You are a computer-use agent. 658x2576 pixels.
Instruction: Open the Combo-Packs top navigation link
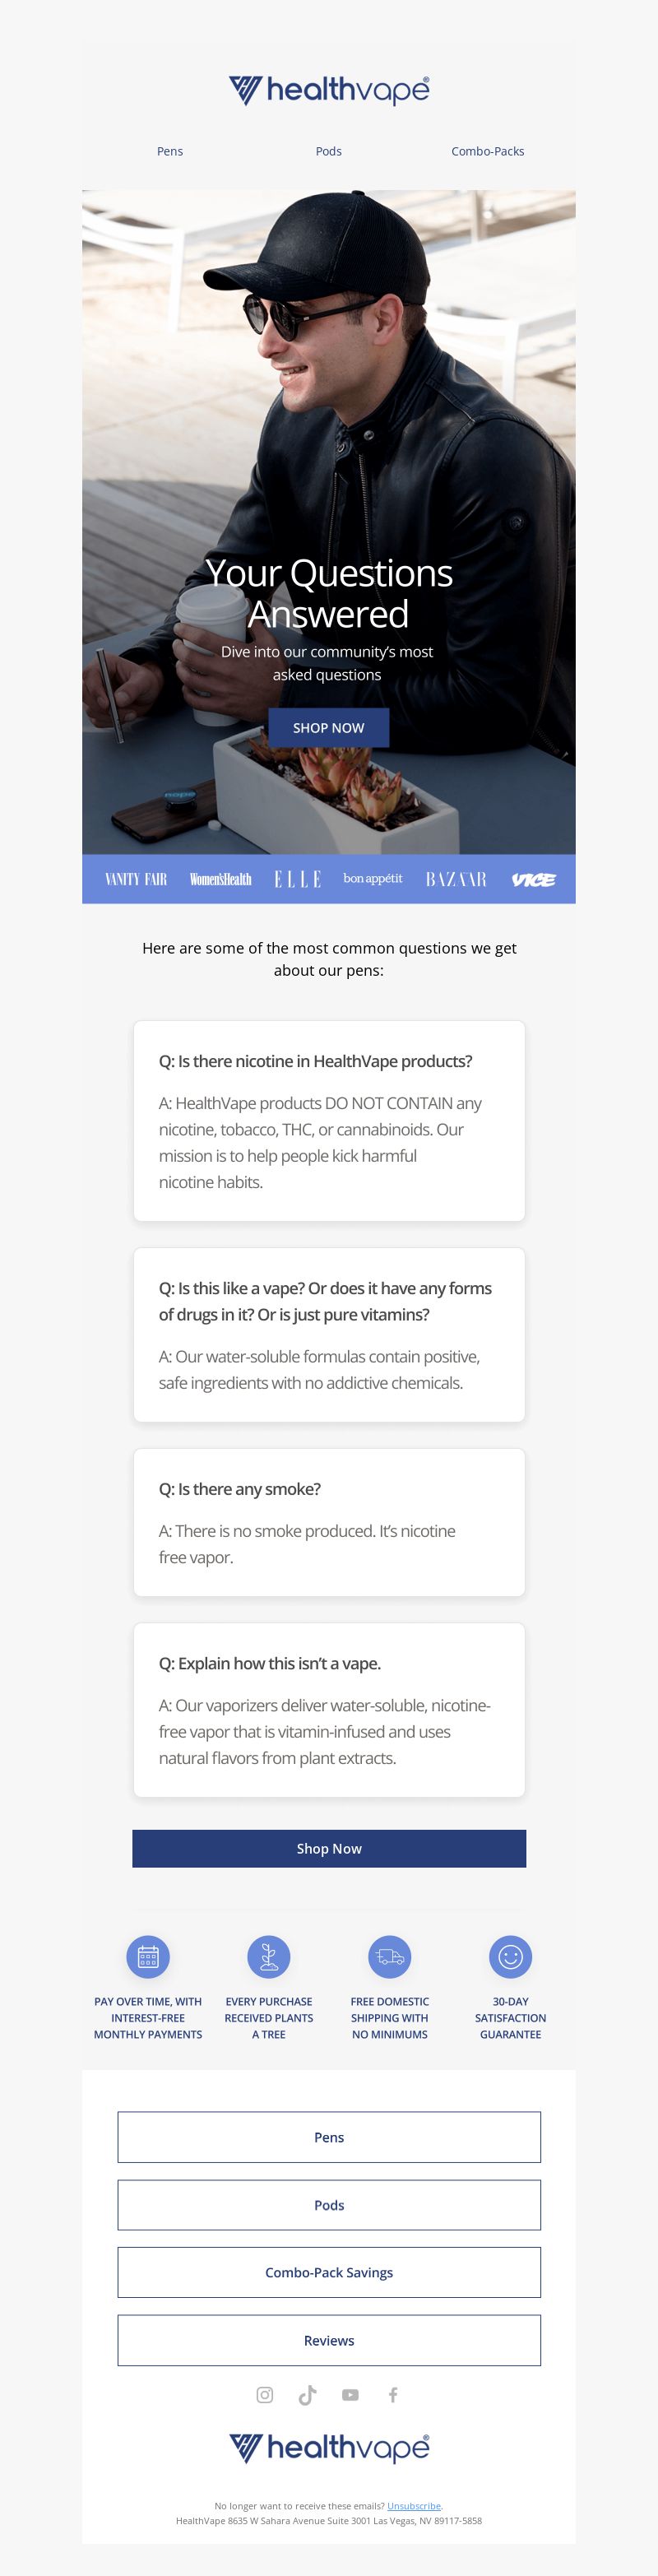tap(488, 151)
